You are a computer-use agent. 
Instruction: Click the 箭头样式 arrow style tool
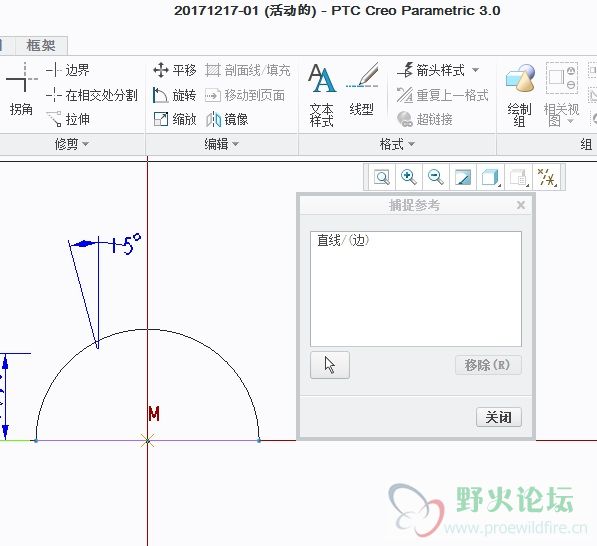(431, 70)
